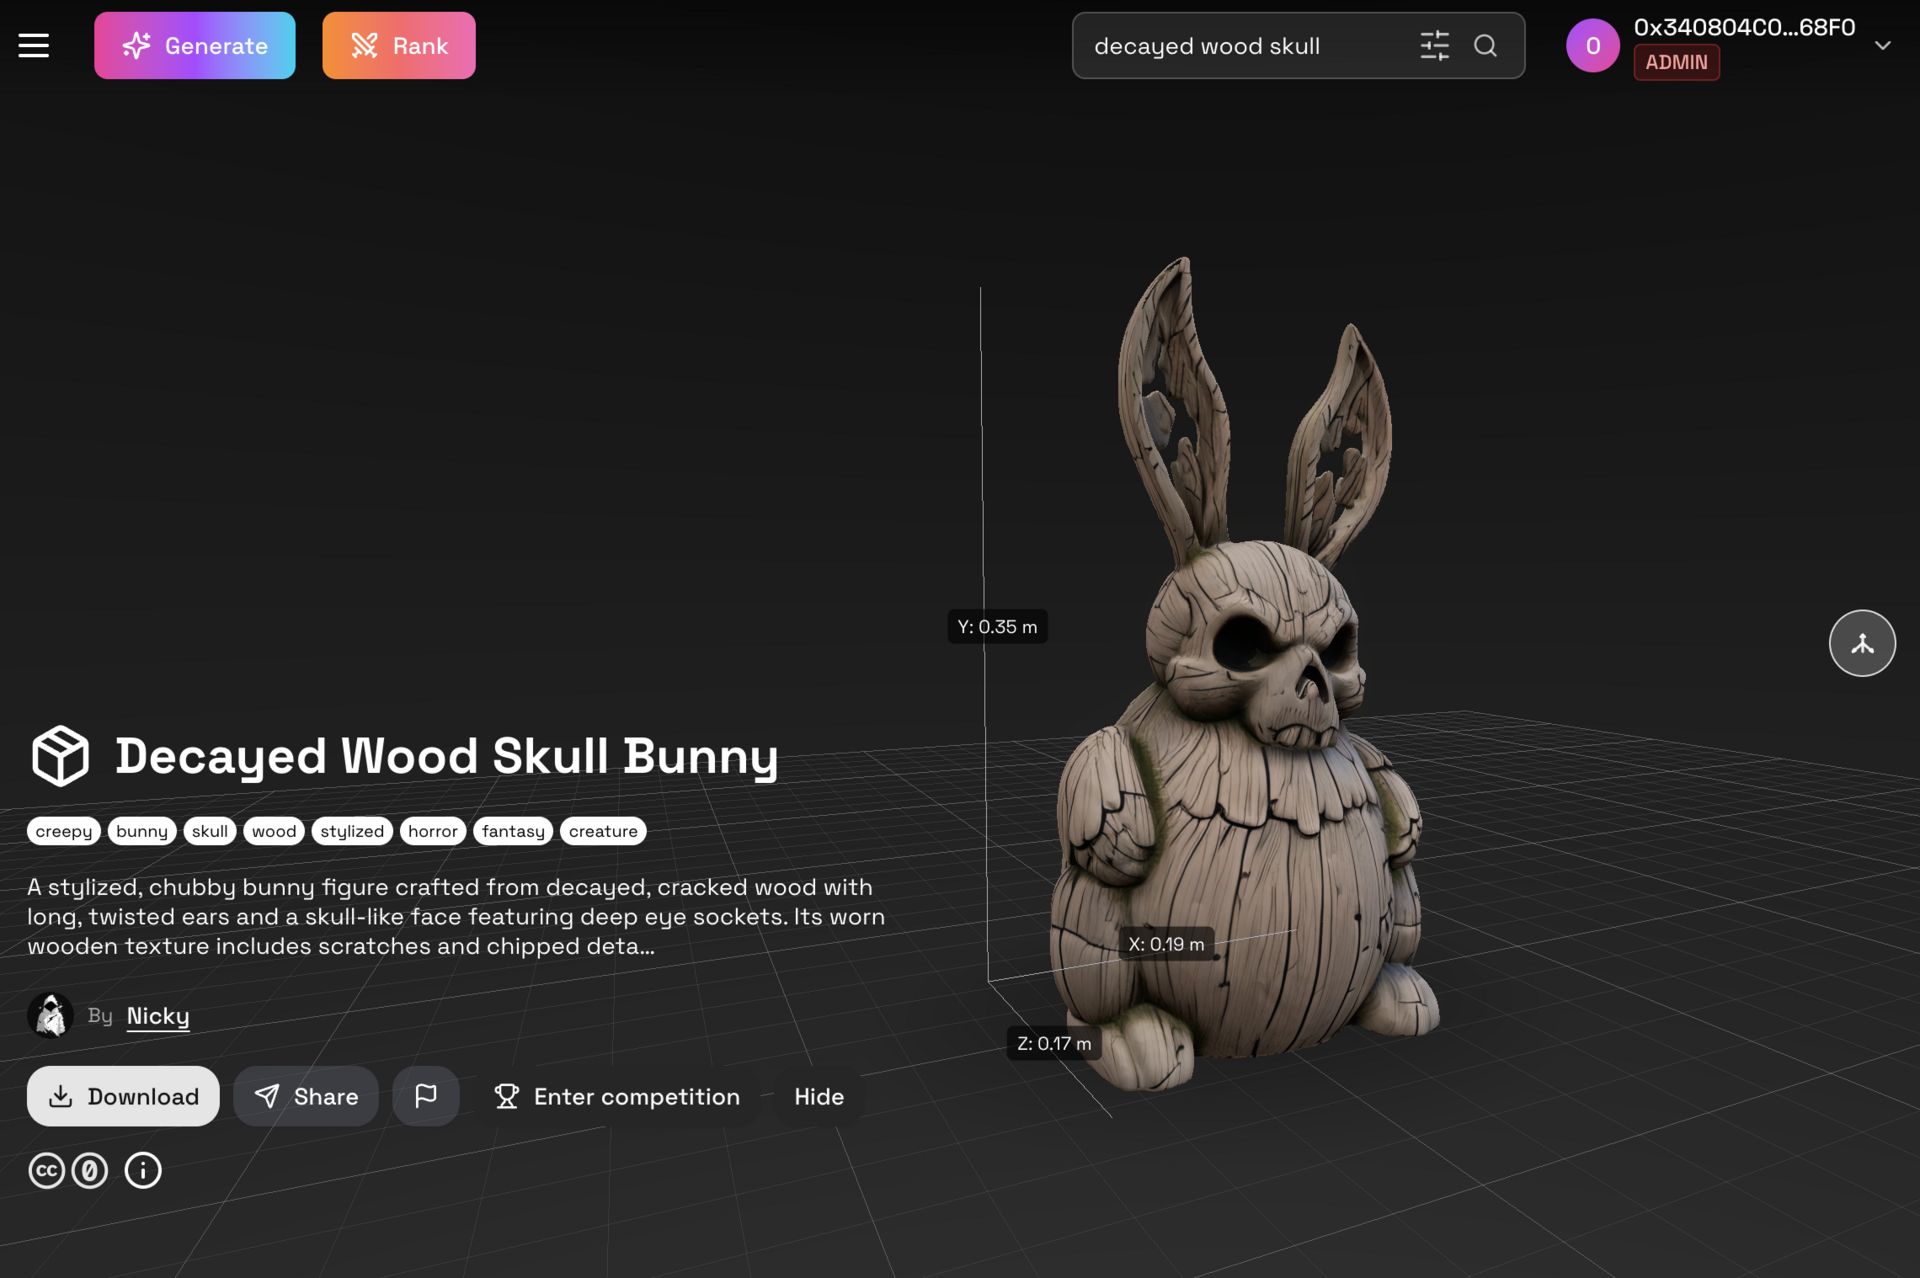Viewport: 1920px width, 1278px height.
Task: Select the Generate sparkle icon
Action: click(x=137, y=45)
